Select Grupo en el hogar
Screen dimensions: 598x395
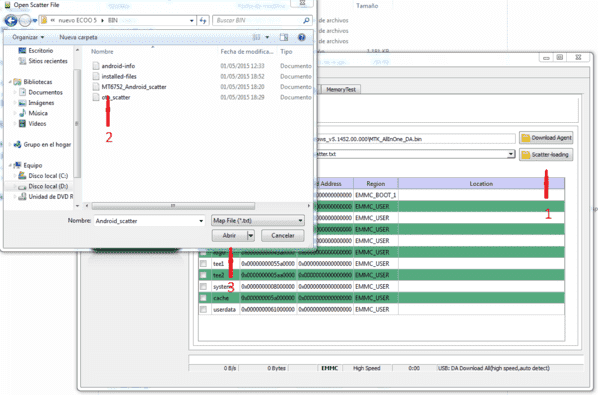click(47, 145)
